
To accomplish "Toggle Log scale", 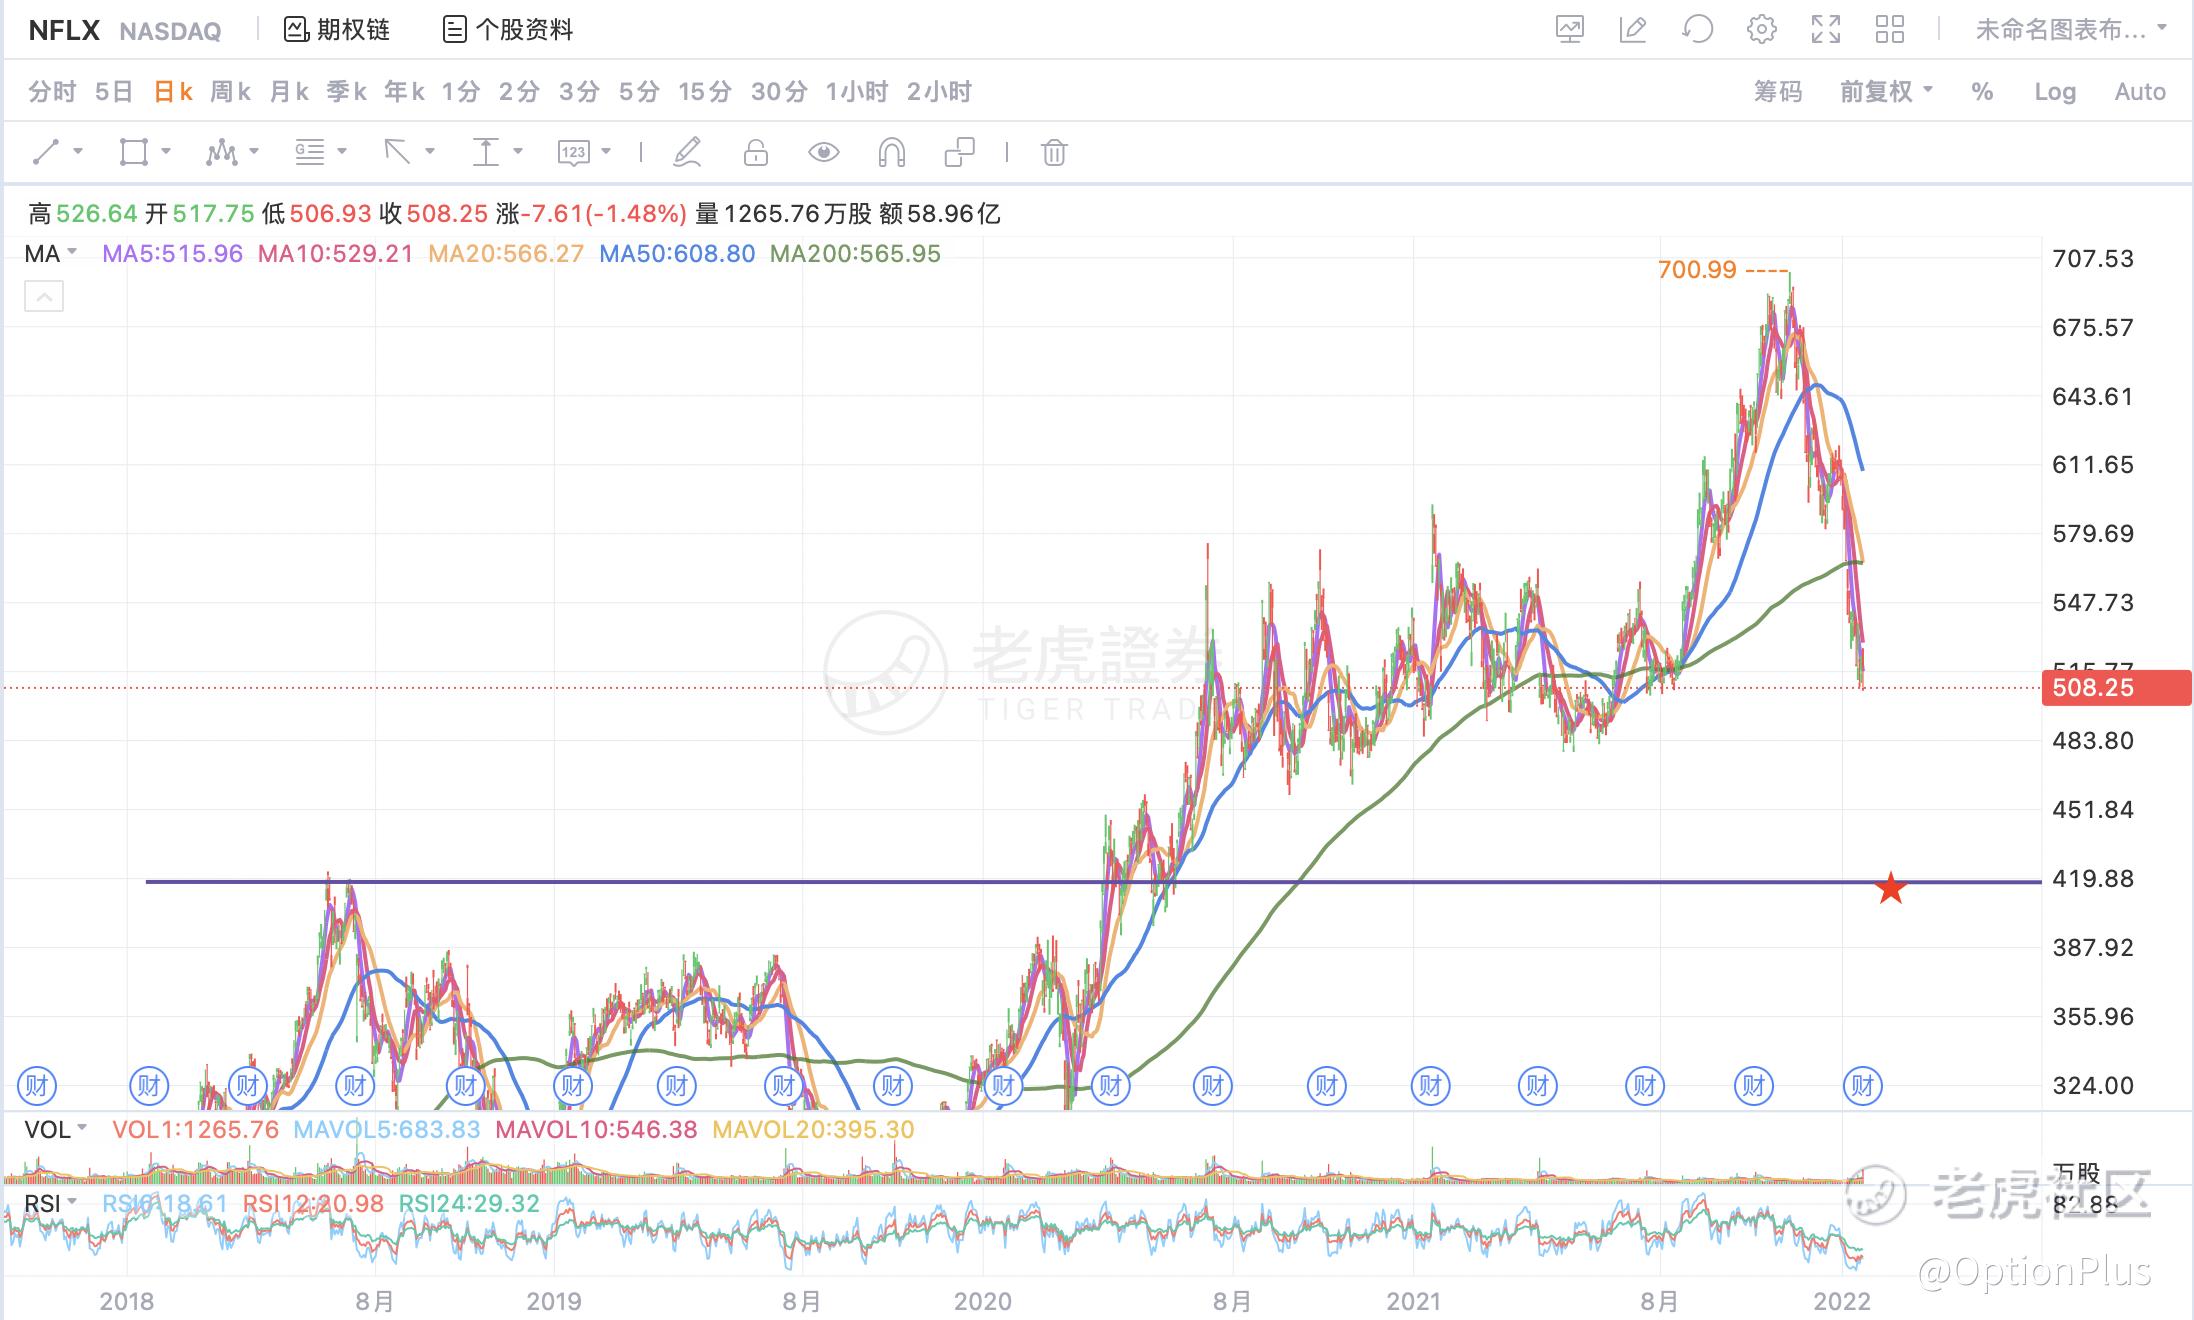I will point(2055,92).
